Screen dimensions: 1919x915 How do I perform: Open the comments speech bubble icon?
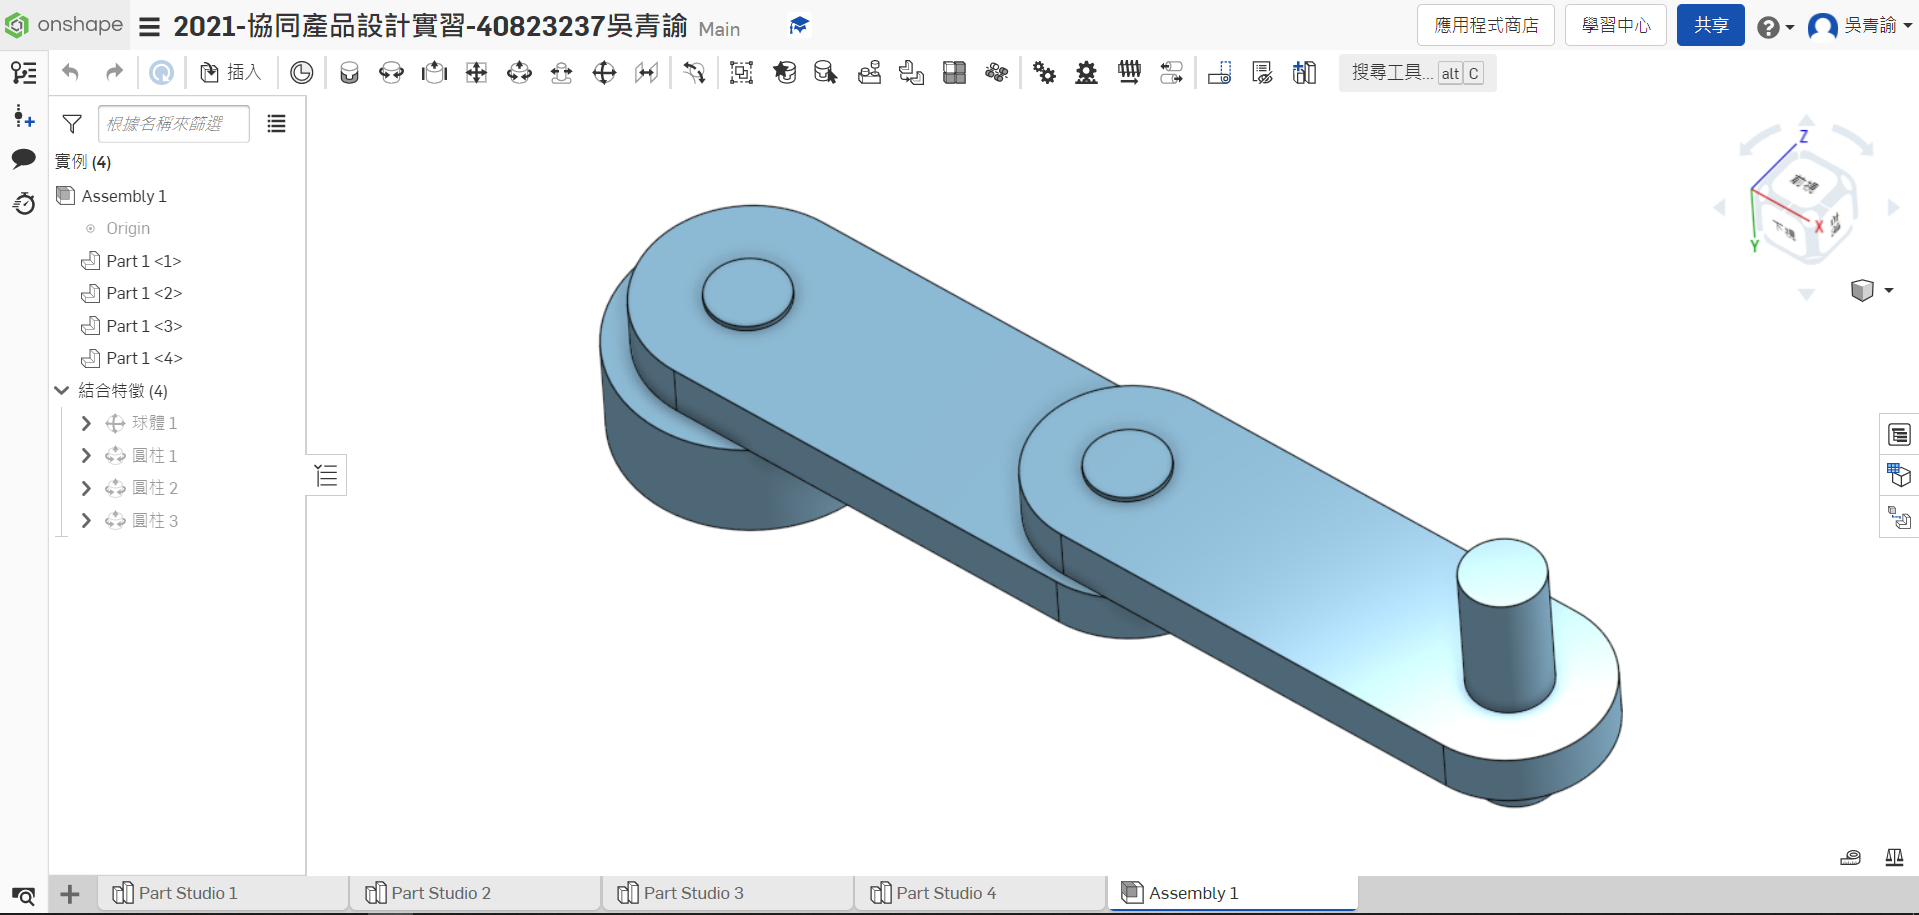tap(24, 159)
